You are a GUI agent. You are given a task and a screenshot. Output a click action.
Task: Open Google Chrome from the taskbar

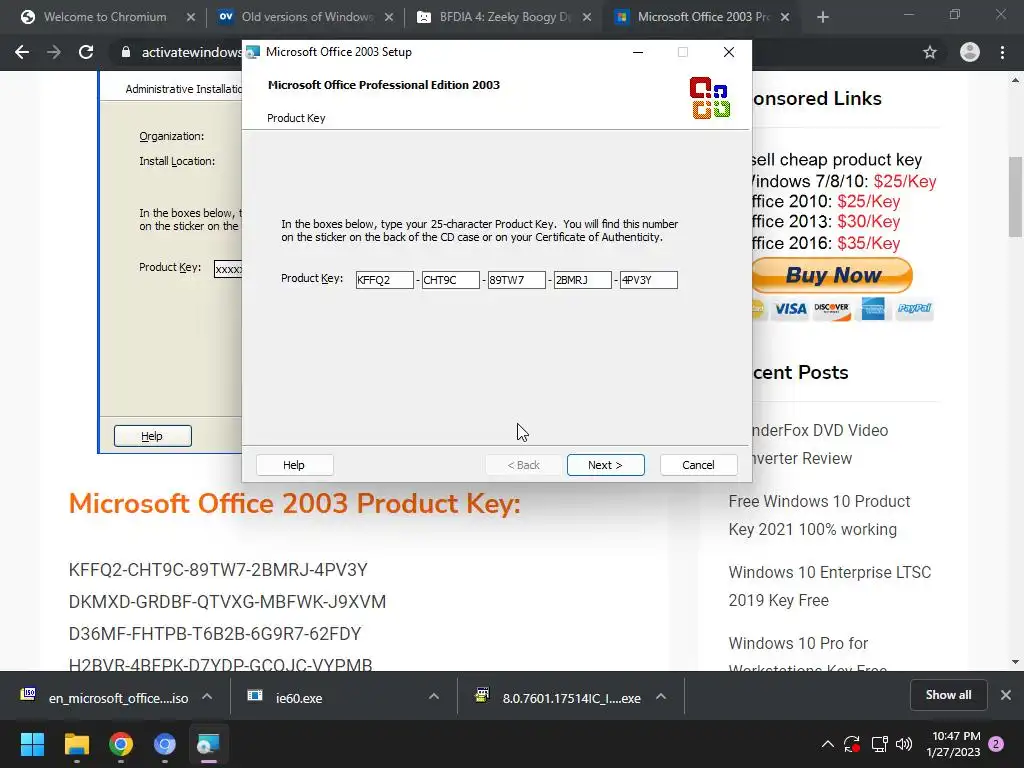tap(121, 744)
